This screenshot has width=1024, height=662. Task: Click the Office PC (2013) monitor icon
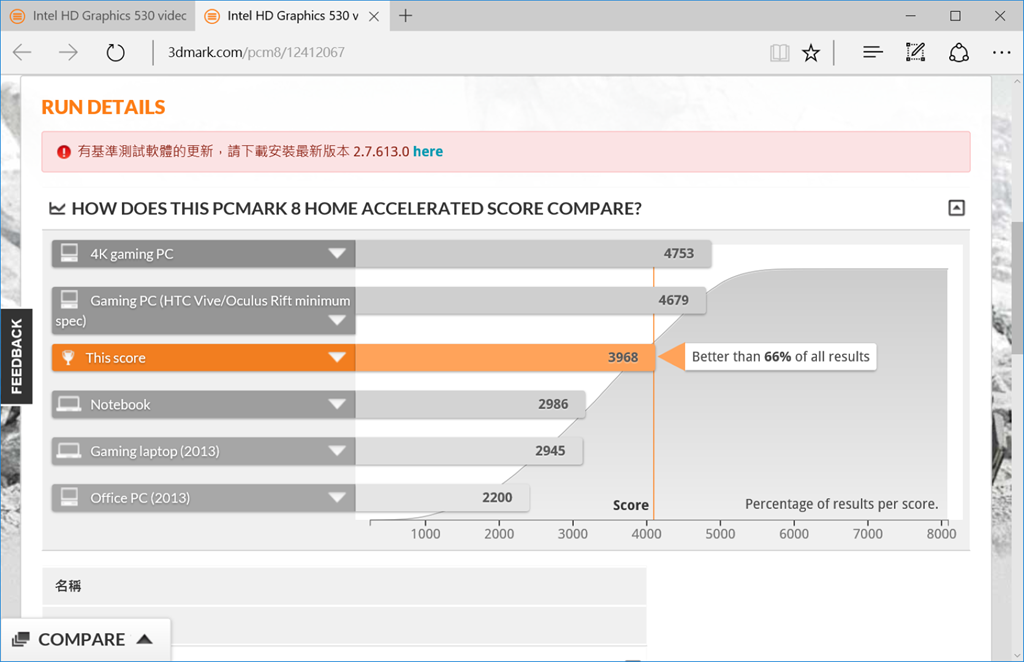(69, 497)
